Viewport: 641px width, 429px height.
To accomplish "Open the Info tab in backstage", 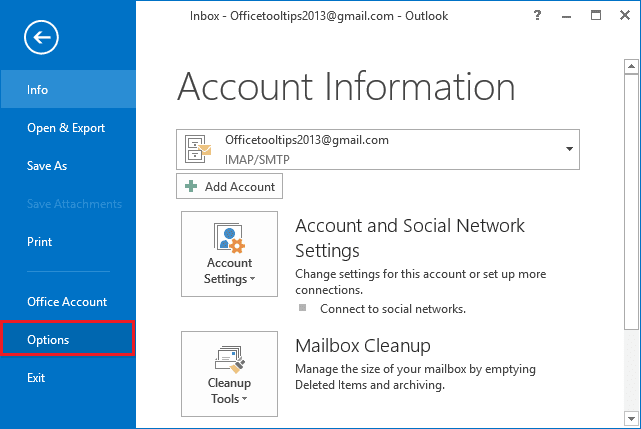I will (x=68, y=90).
